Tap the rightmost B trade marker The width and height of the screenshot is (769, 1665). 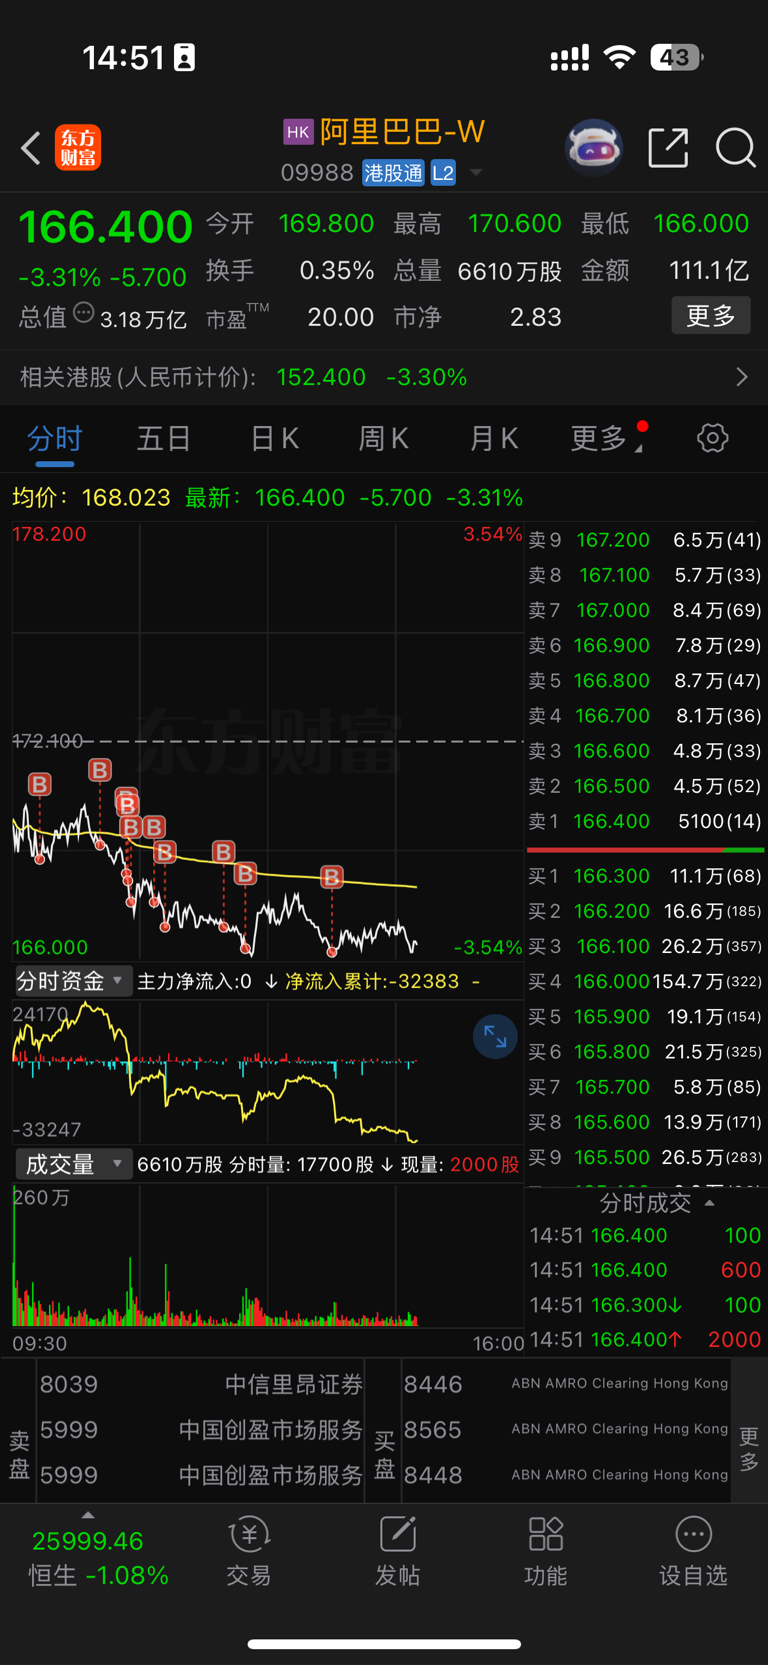[332, 878]
